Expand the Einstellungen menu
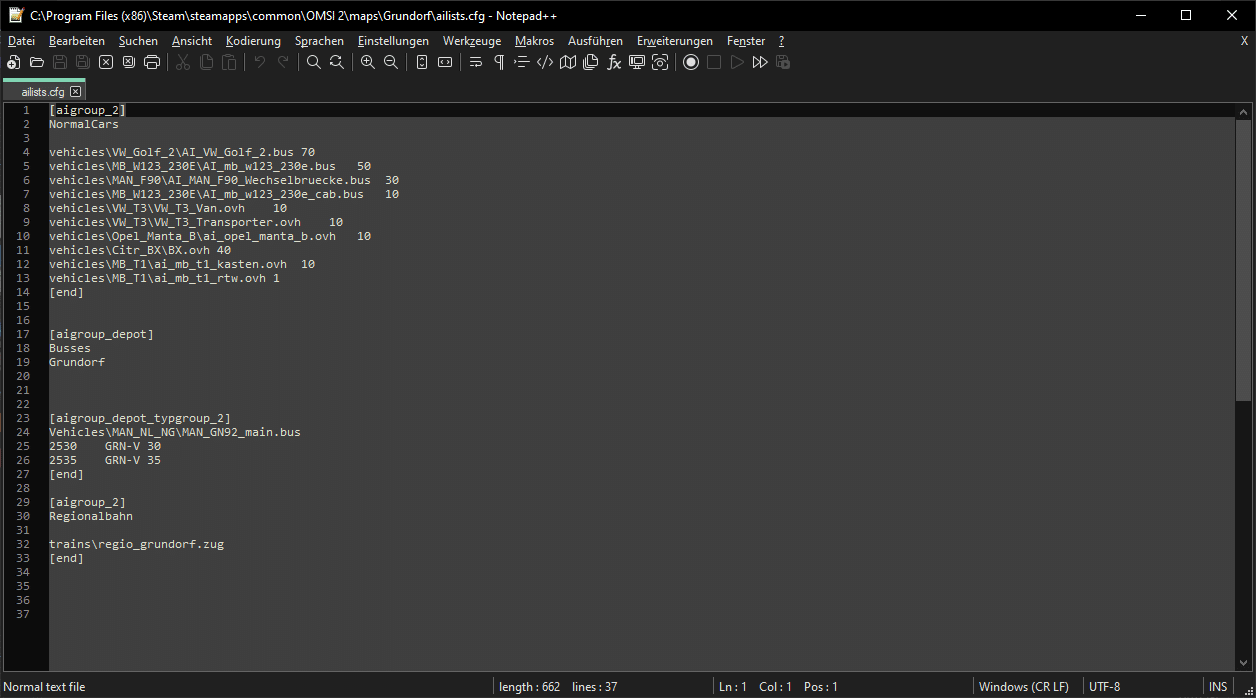The width and height of the screenshot is (1256, 698). tap(393, 41)
